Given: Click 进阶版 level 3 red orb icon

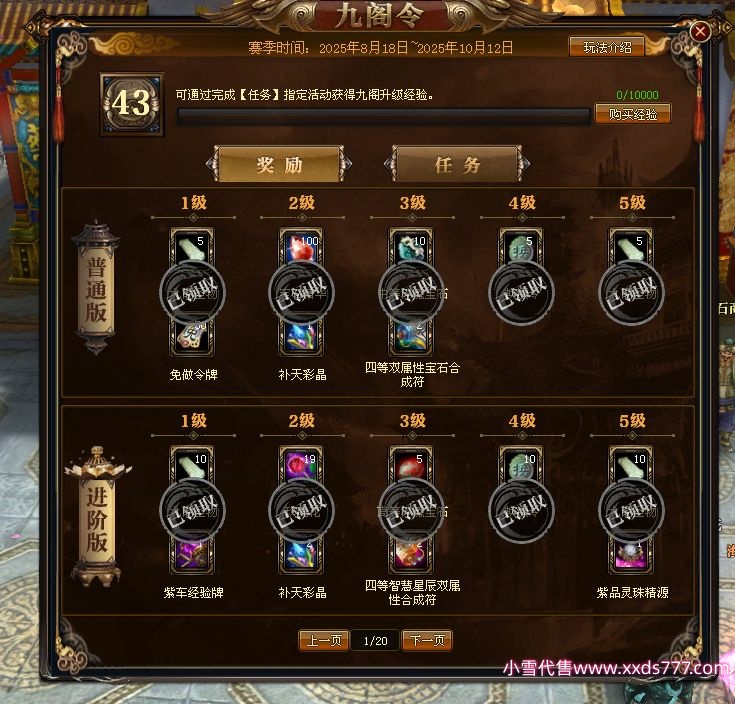Looking at the screenshot, I should pyautogui.click(x=411, y=464).
